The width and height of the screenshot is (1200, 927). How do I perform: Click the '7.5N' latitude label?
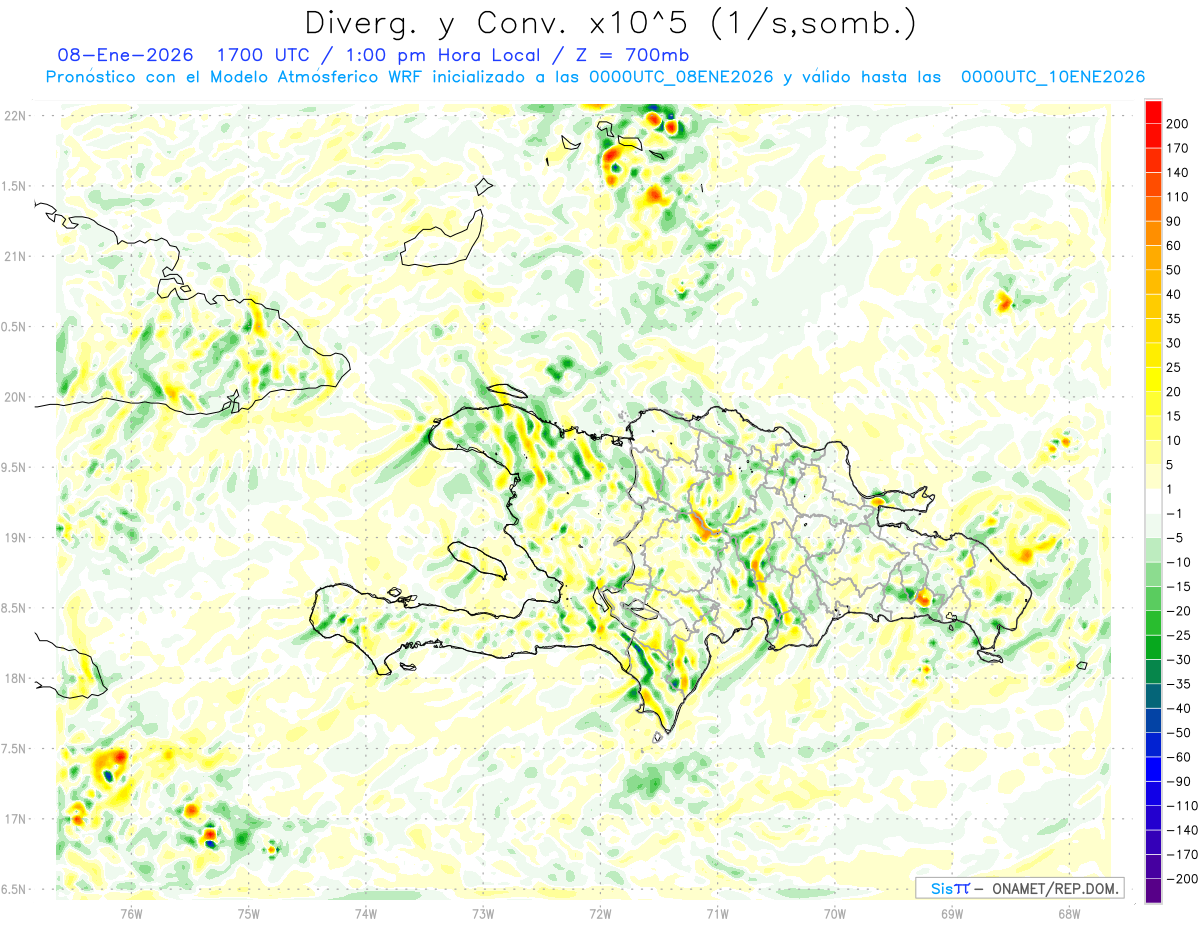(x=14, y=749)
